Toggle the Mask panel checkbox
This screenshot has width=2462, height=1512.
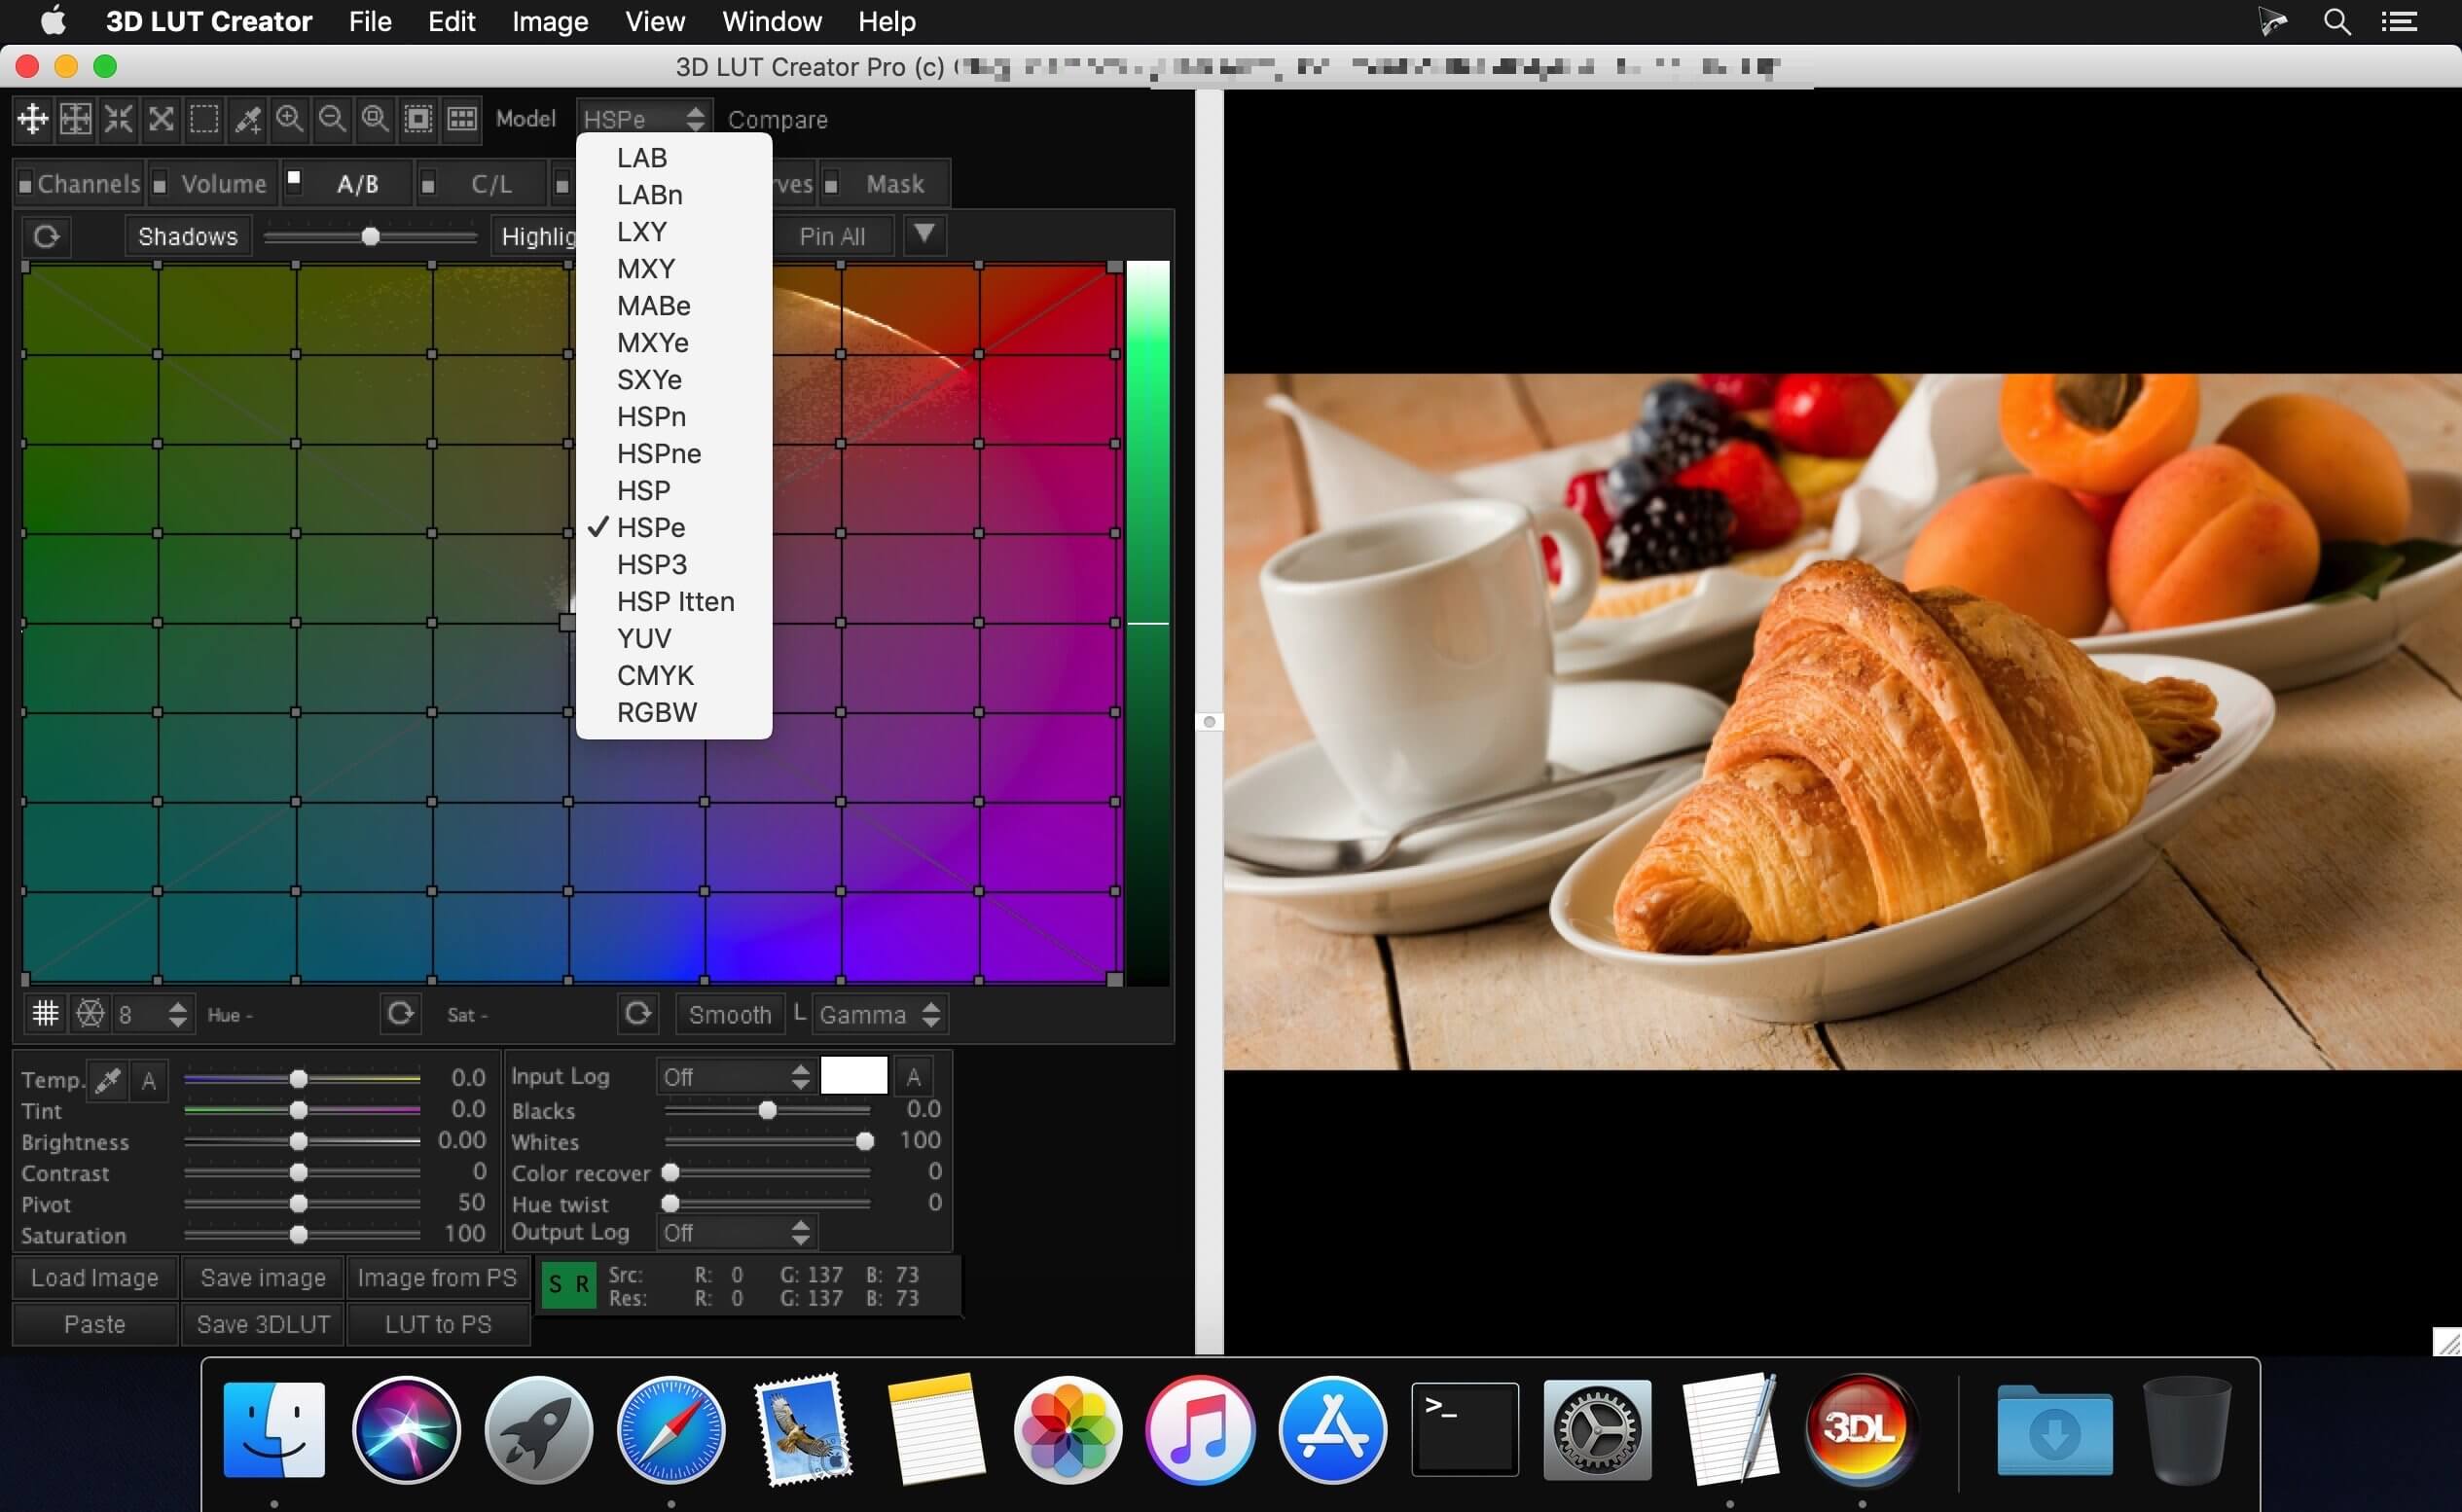coord(830,185)
